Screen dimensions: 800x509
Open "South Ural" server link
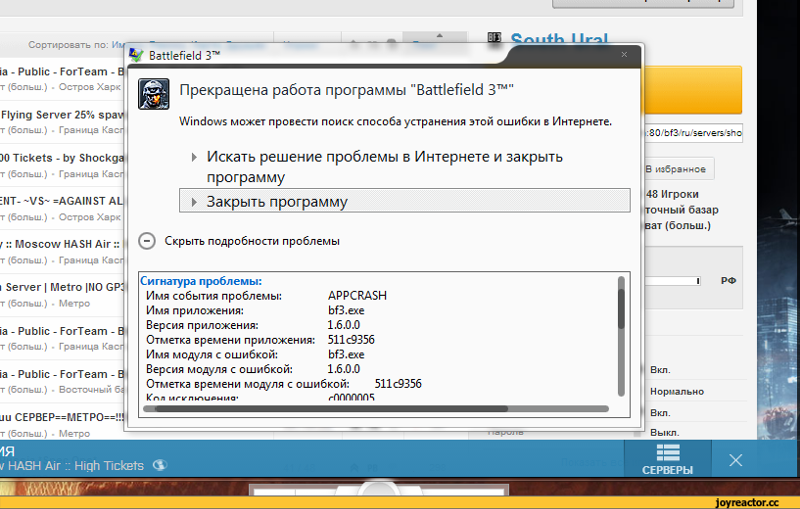[x=559, y=39]
